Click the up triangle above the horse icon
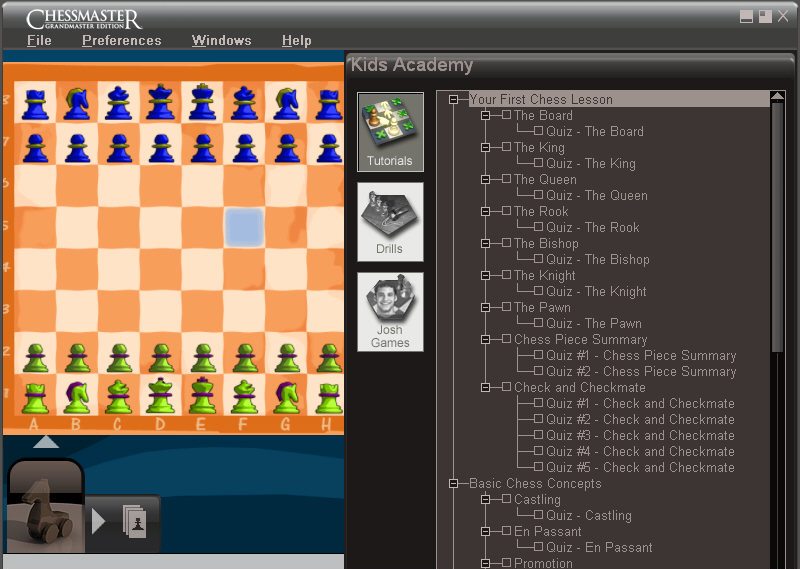Screen dimensions: 800x569 point(46,442)
